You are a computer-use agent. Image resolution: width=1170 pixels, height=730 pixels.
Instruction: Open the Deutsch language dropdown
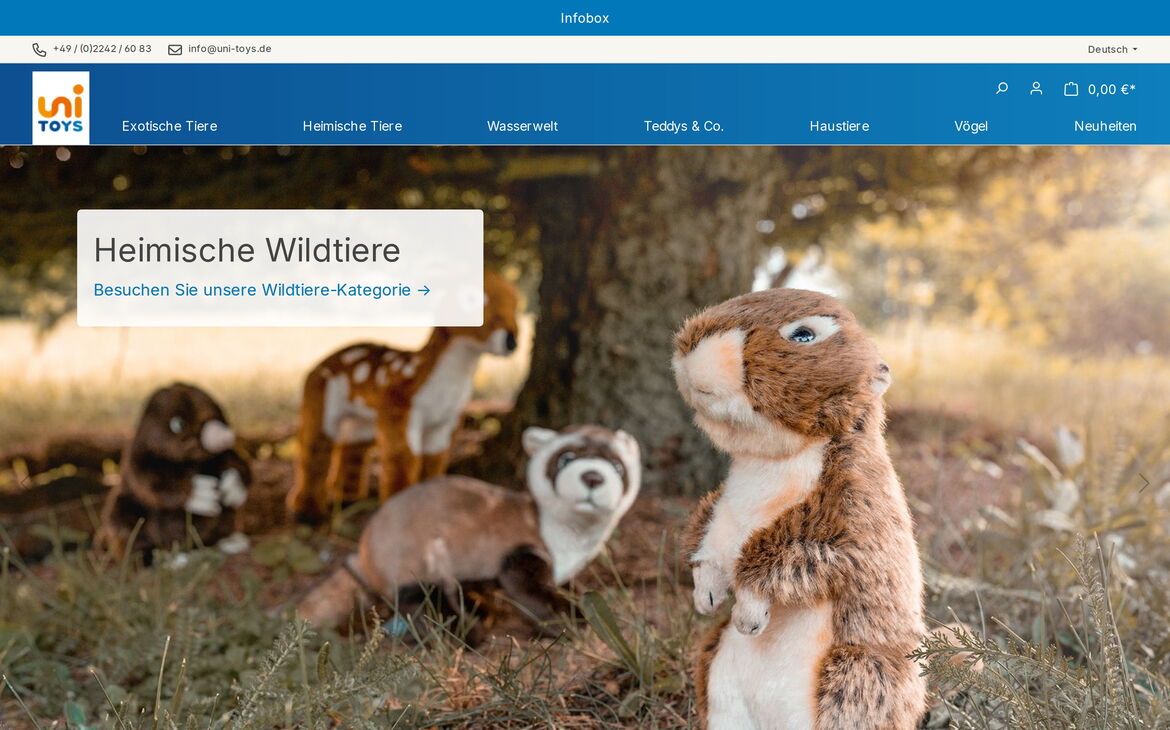tap(1112, 49)
